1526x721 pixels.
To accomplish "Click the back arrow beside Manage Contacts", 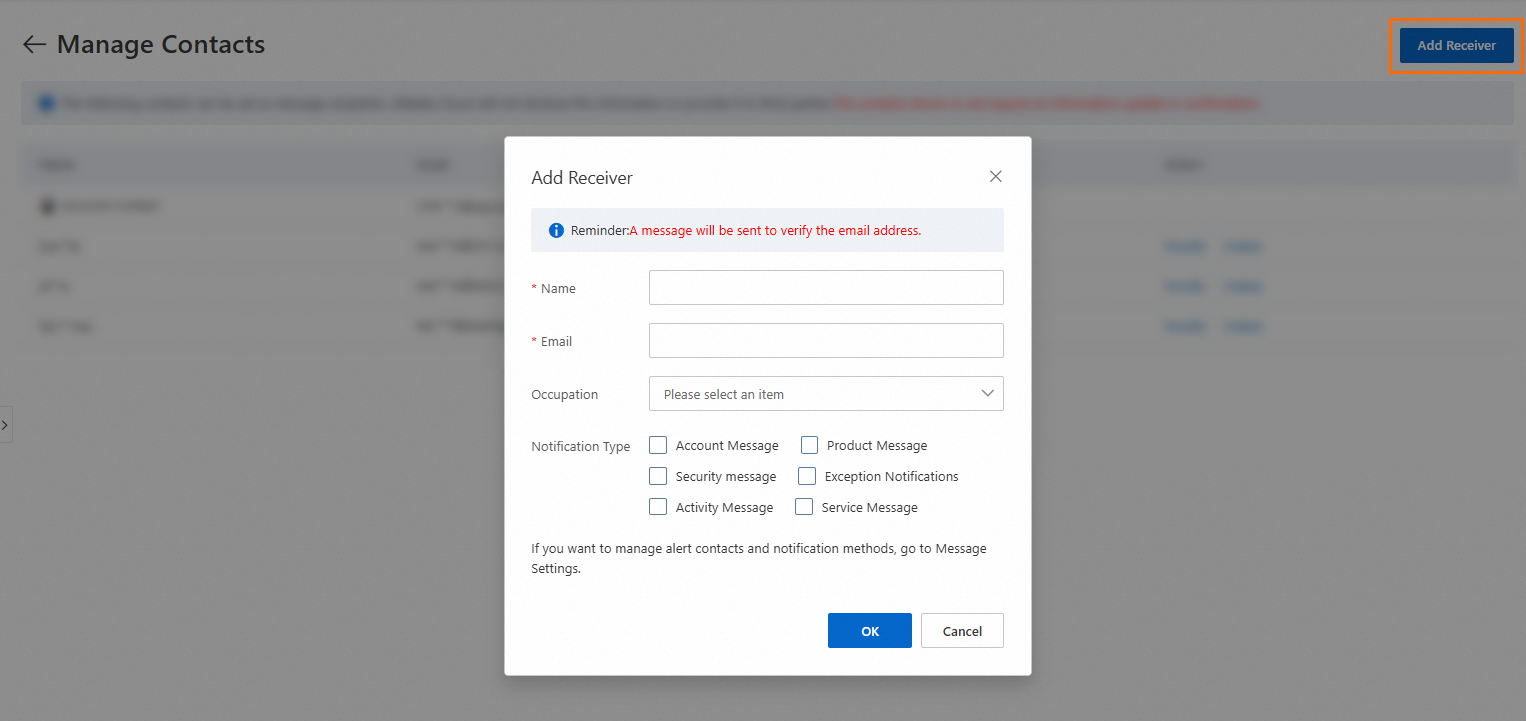I will click(x=35, y=45).
